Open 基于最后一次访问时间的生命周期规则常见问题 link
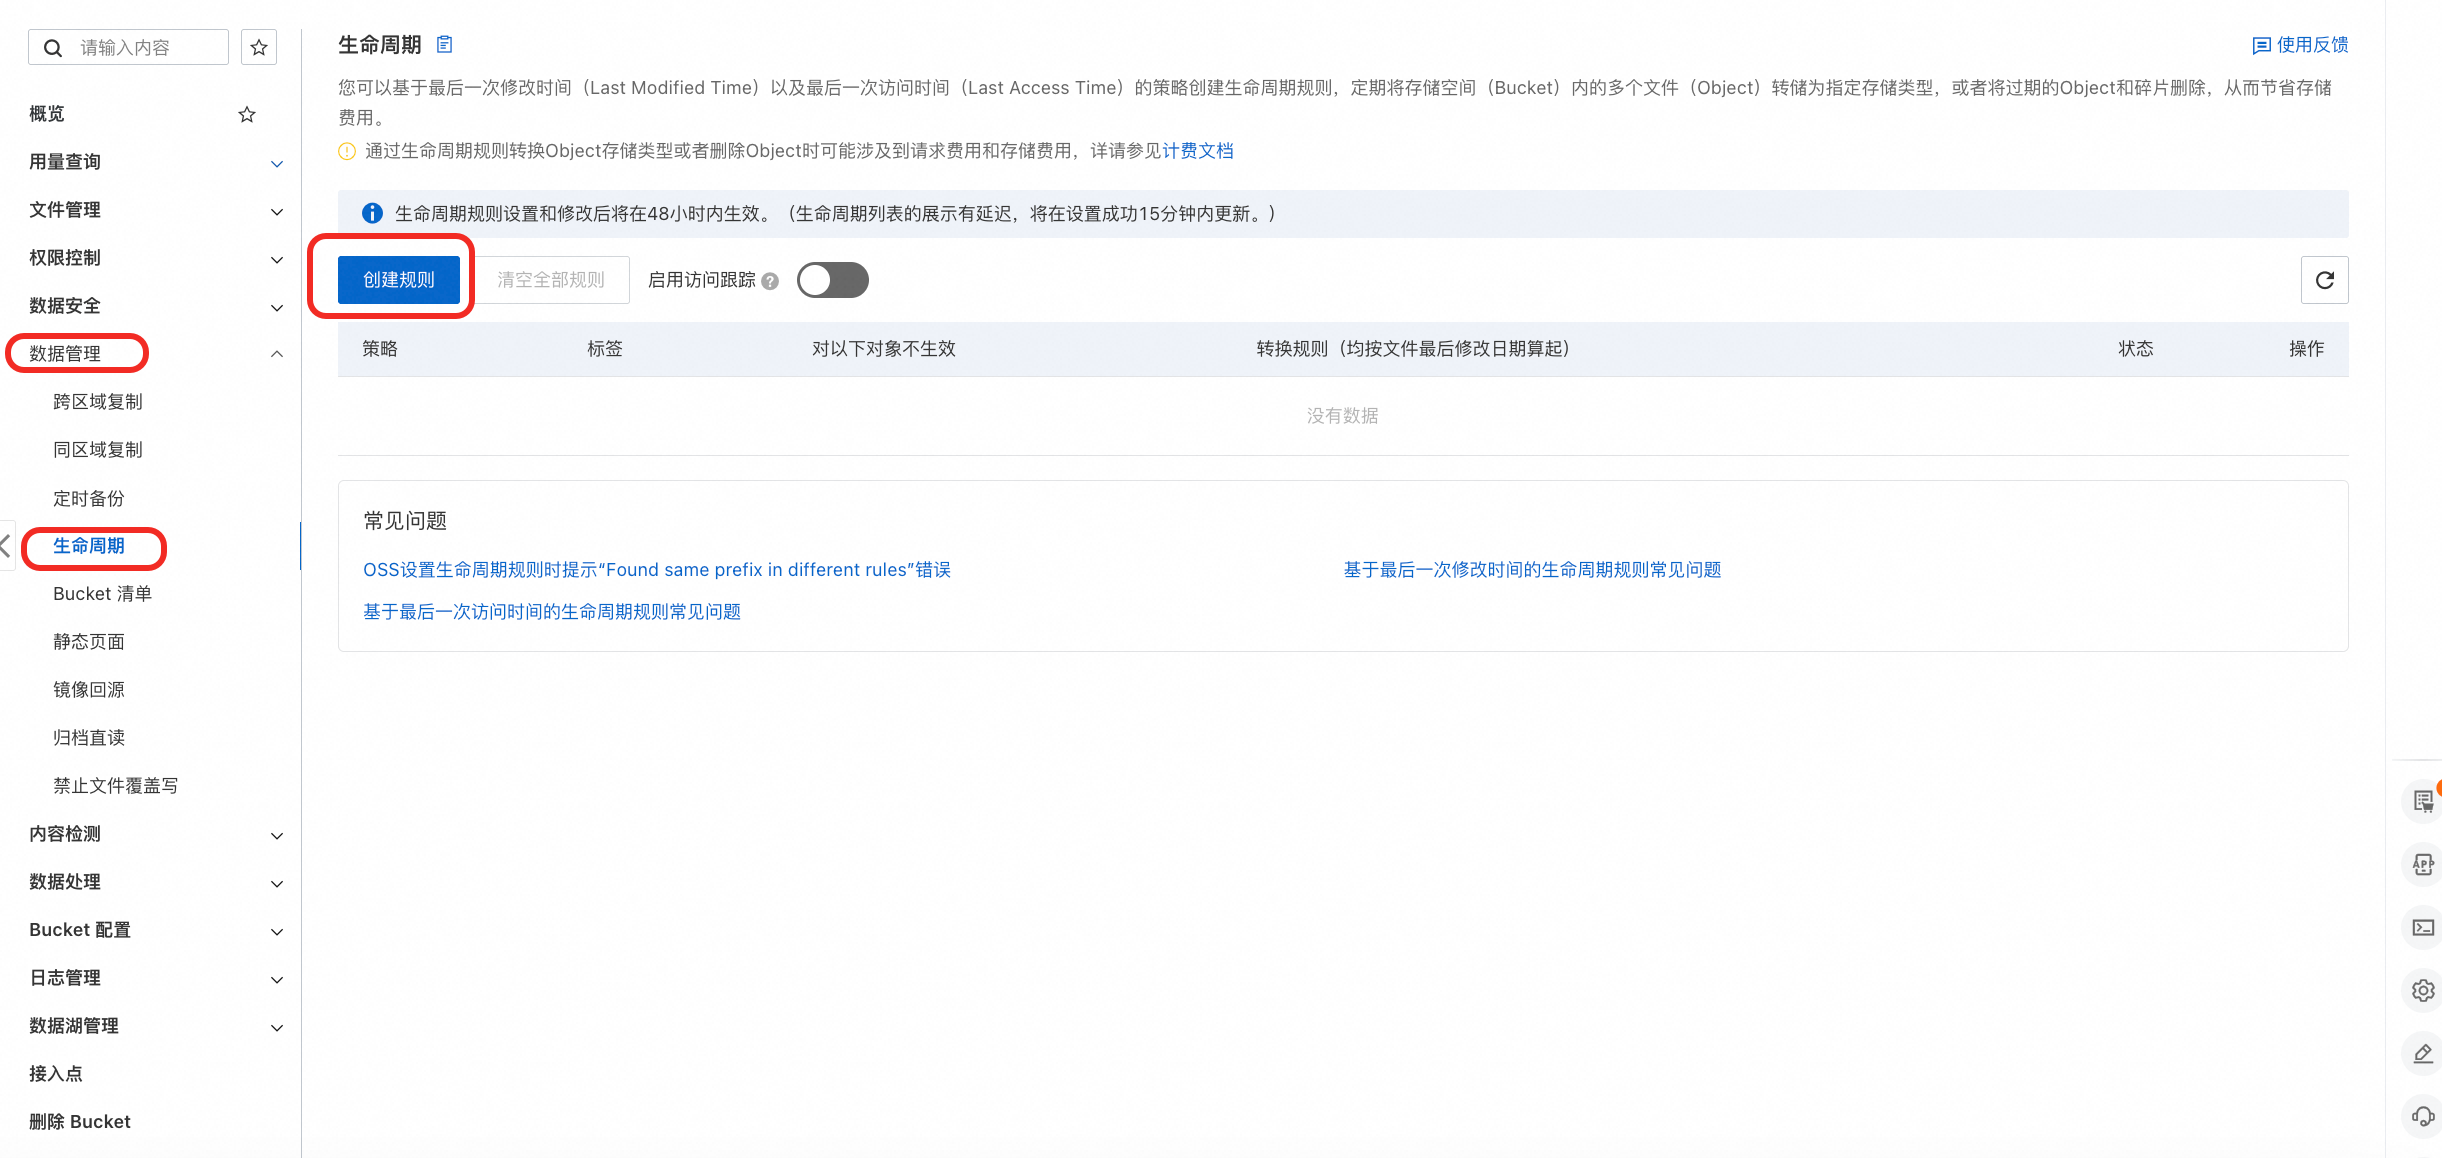Viewport: 2442px width, 1158px height. 552,612
